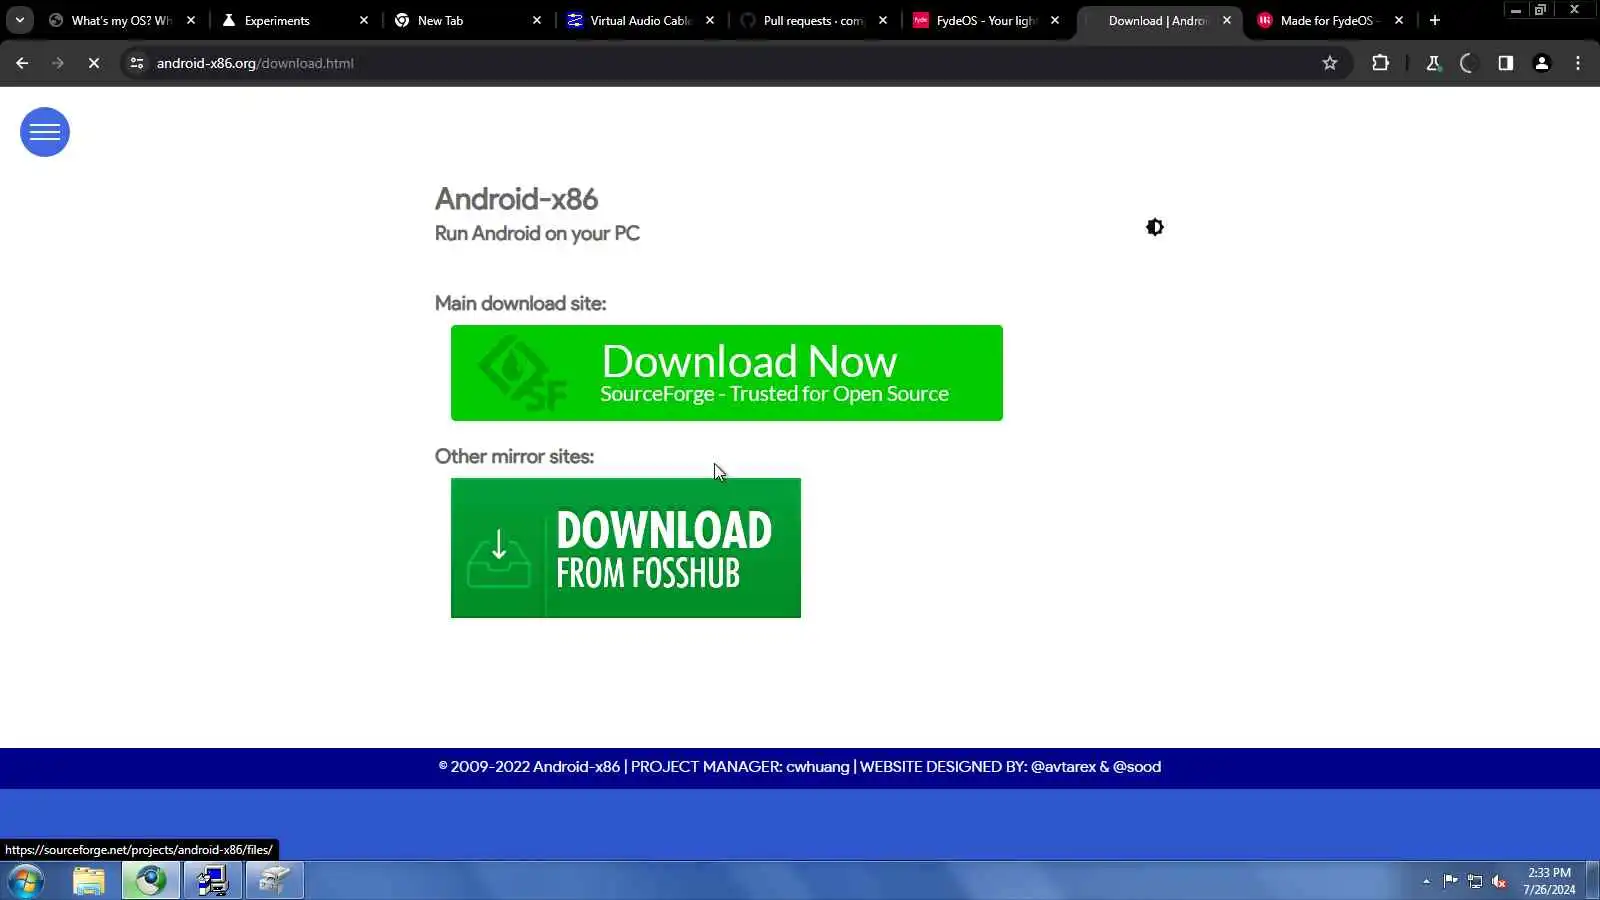Image resolution: width=1600 pixels, height=900 pixels.
Task: Open Windows Explorer from taskbar
Action: click(89, 881)
